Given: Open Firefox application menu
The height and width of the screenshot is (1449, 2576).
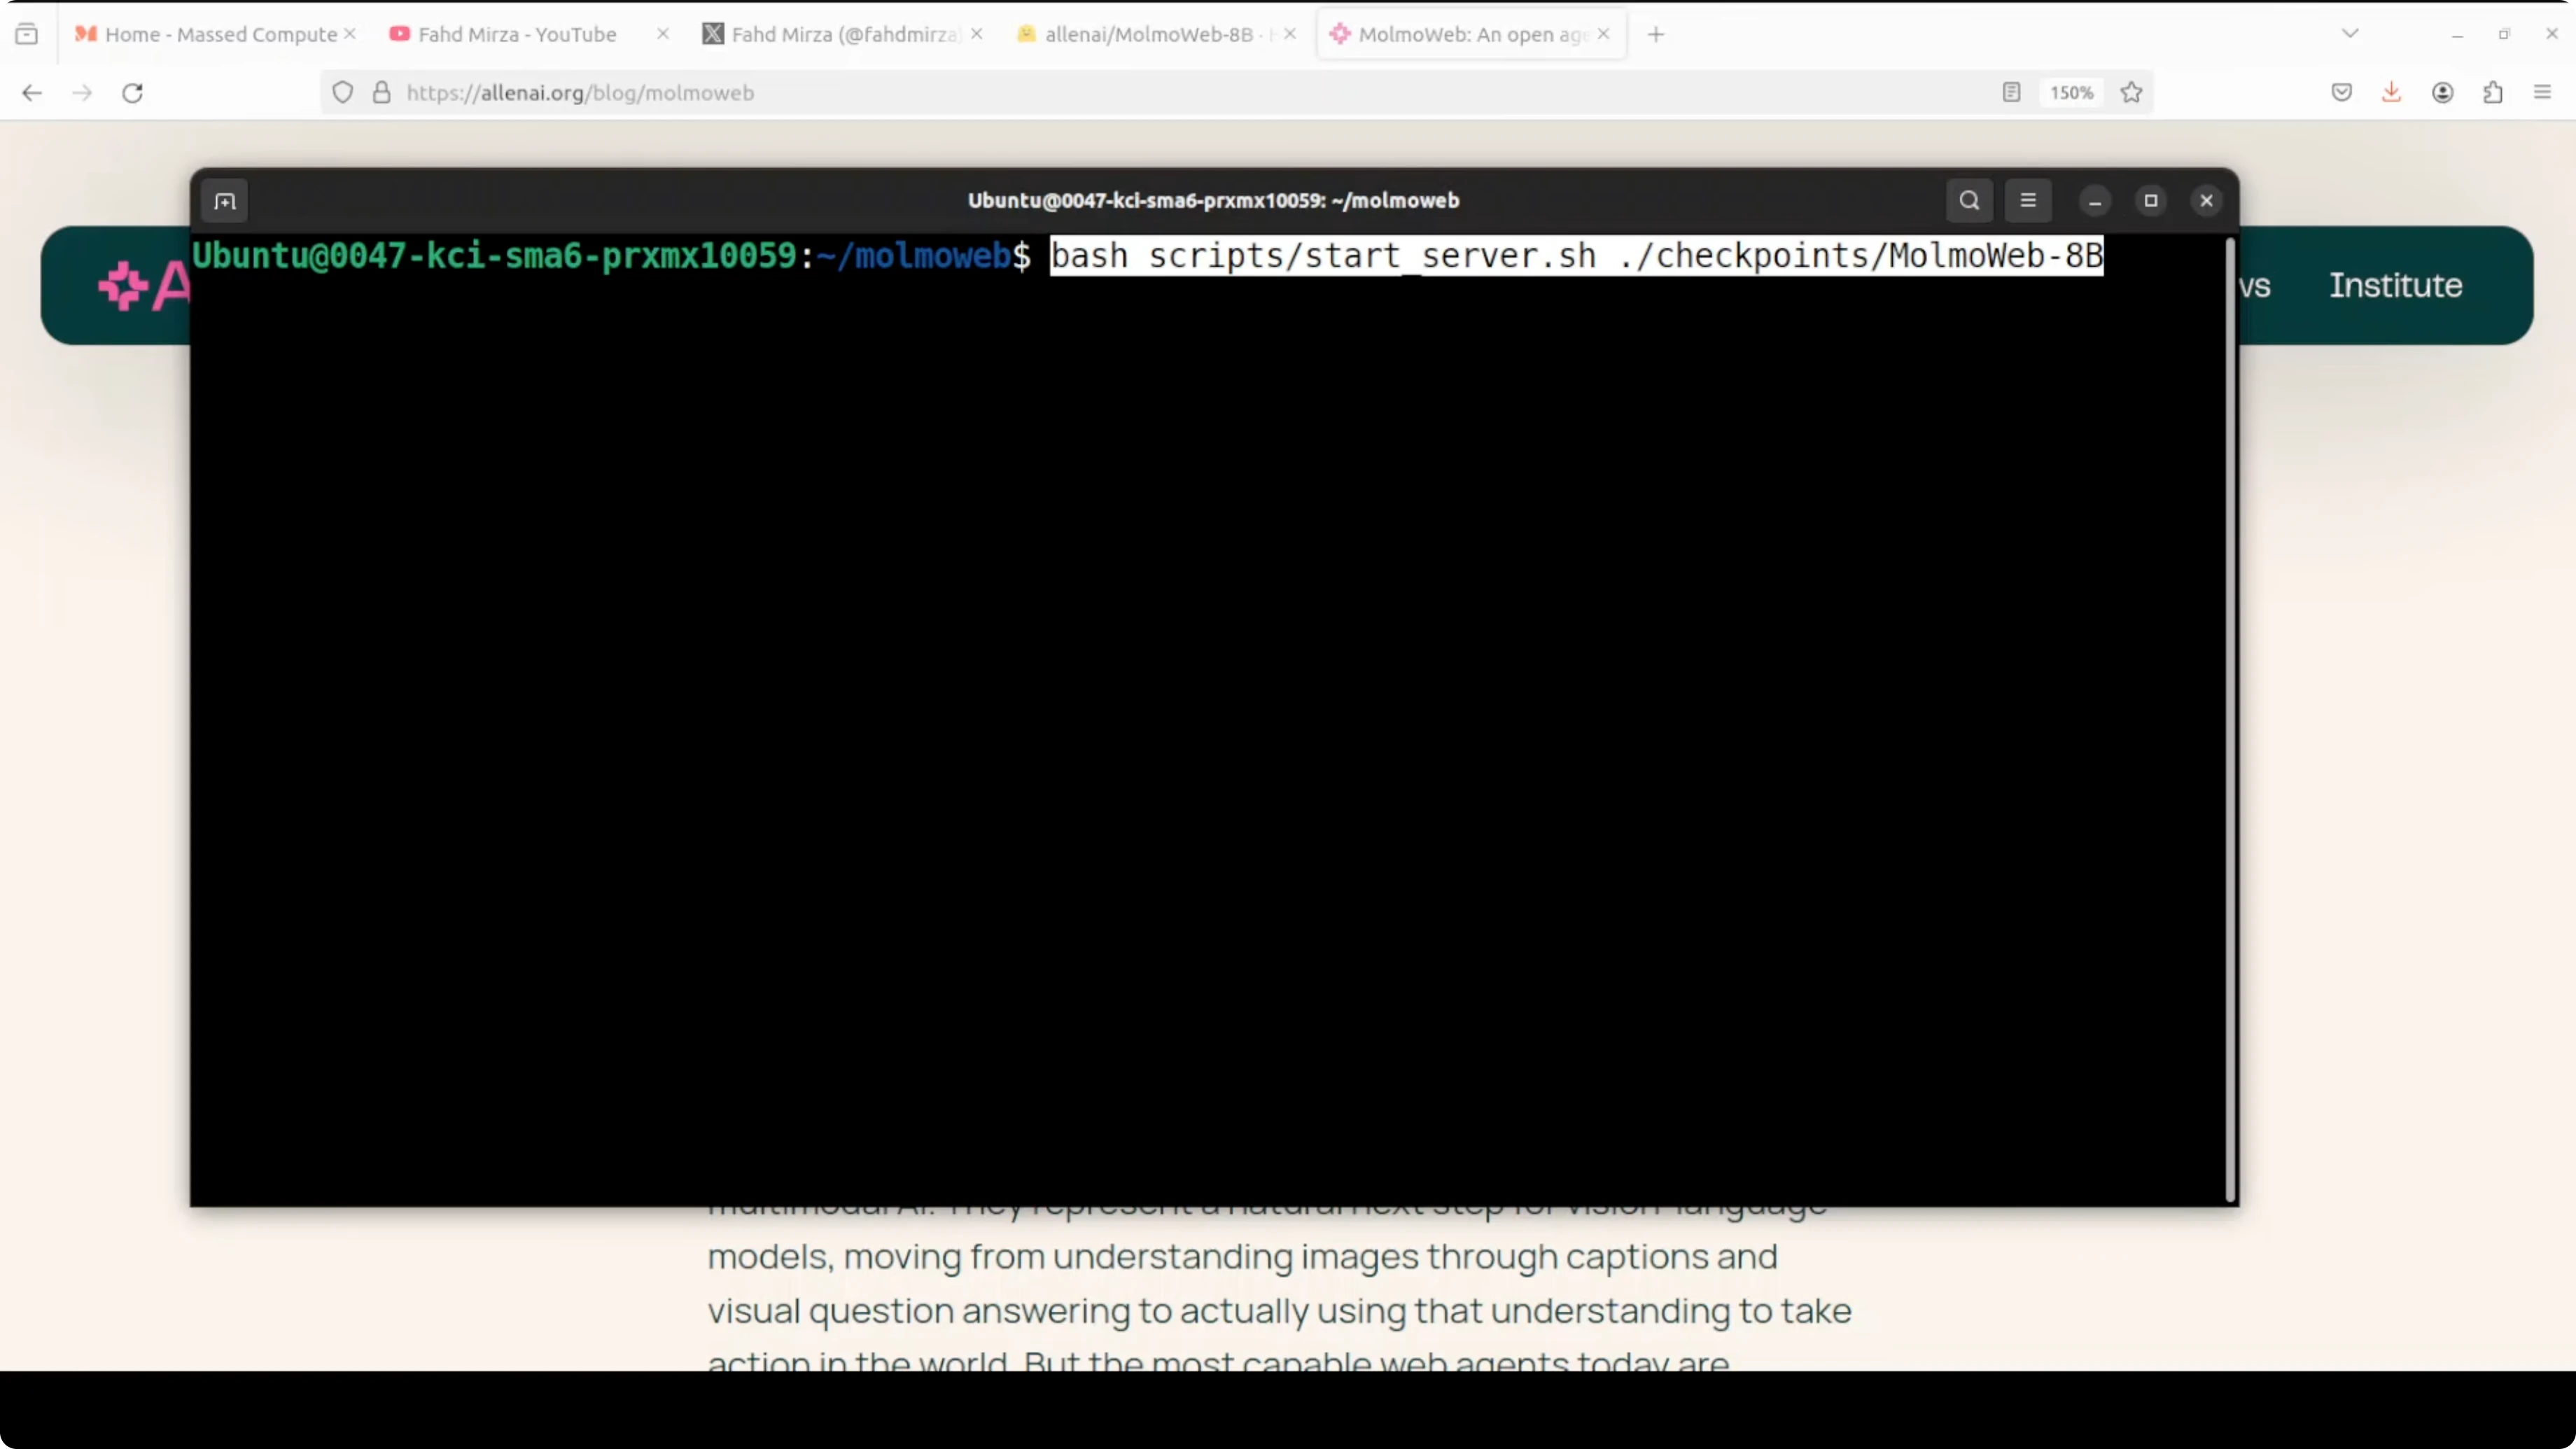Looking at the screenshot, I should 2543,93.
